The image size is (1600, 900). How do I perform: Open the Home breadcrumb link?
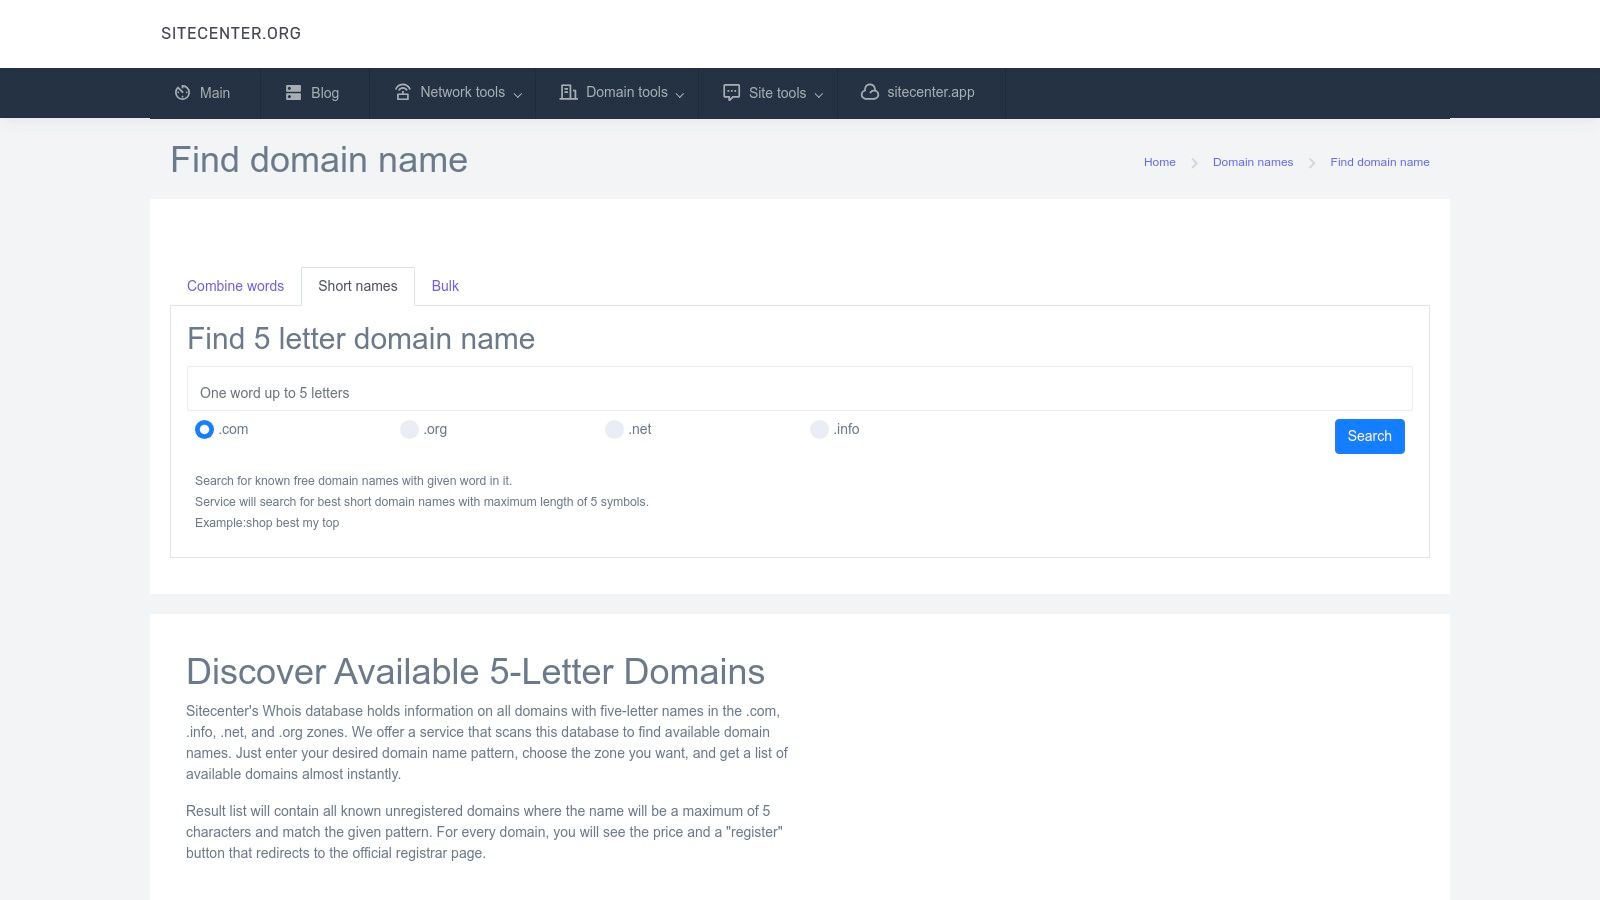tap(1159, 162)
